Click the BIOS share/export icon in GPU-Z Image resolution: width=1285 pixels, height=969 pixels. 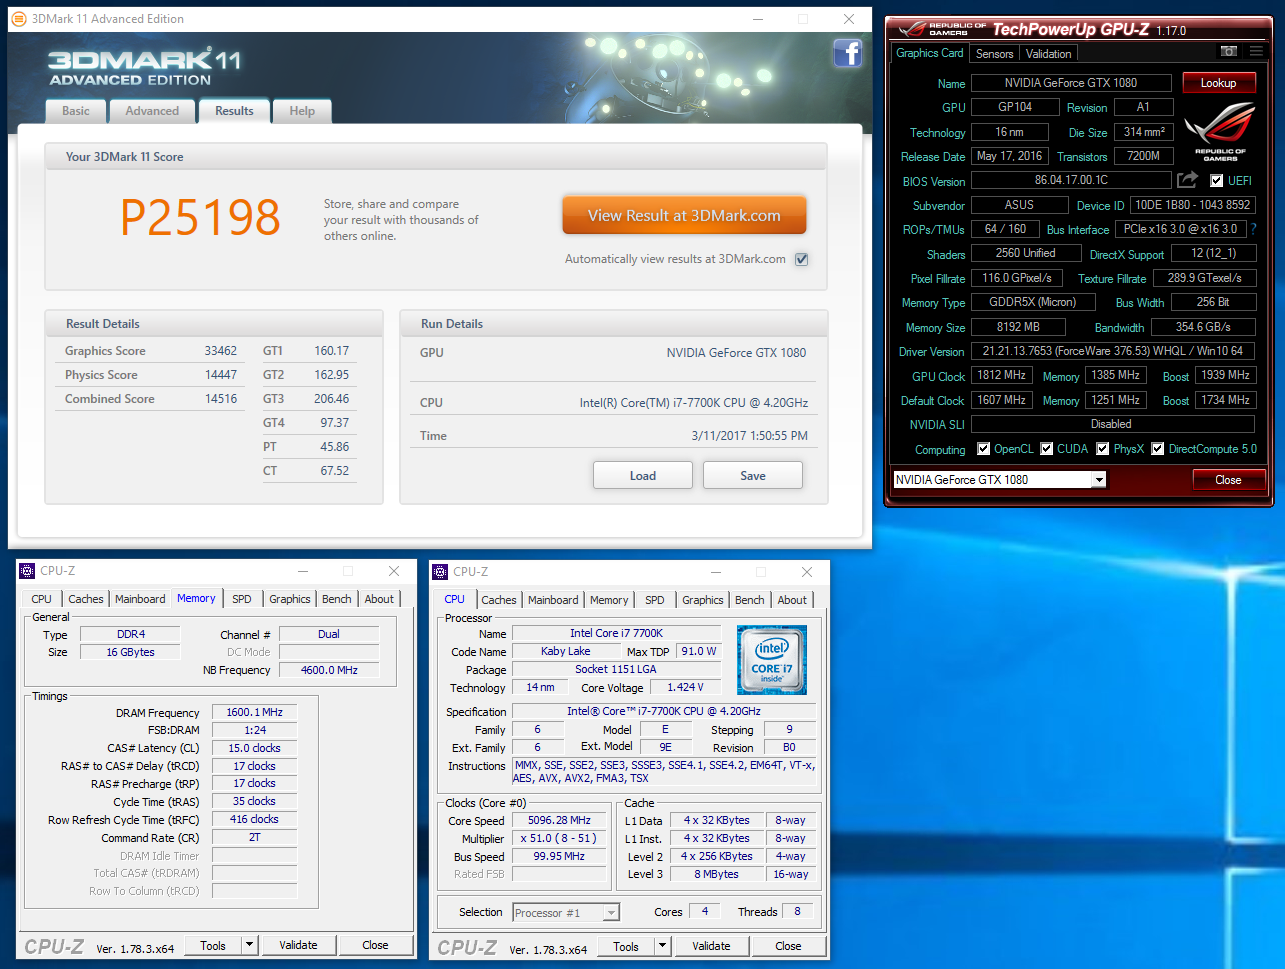(x=1187, y=180)
